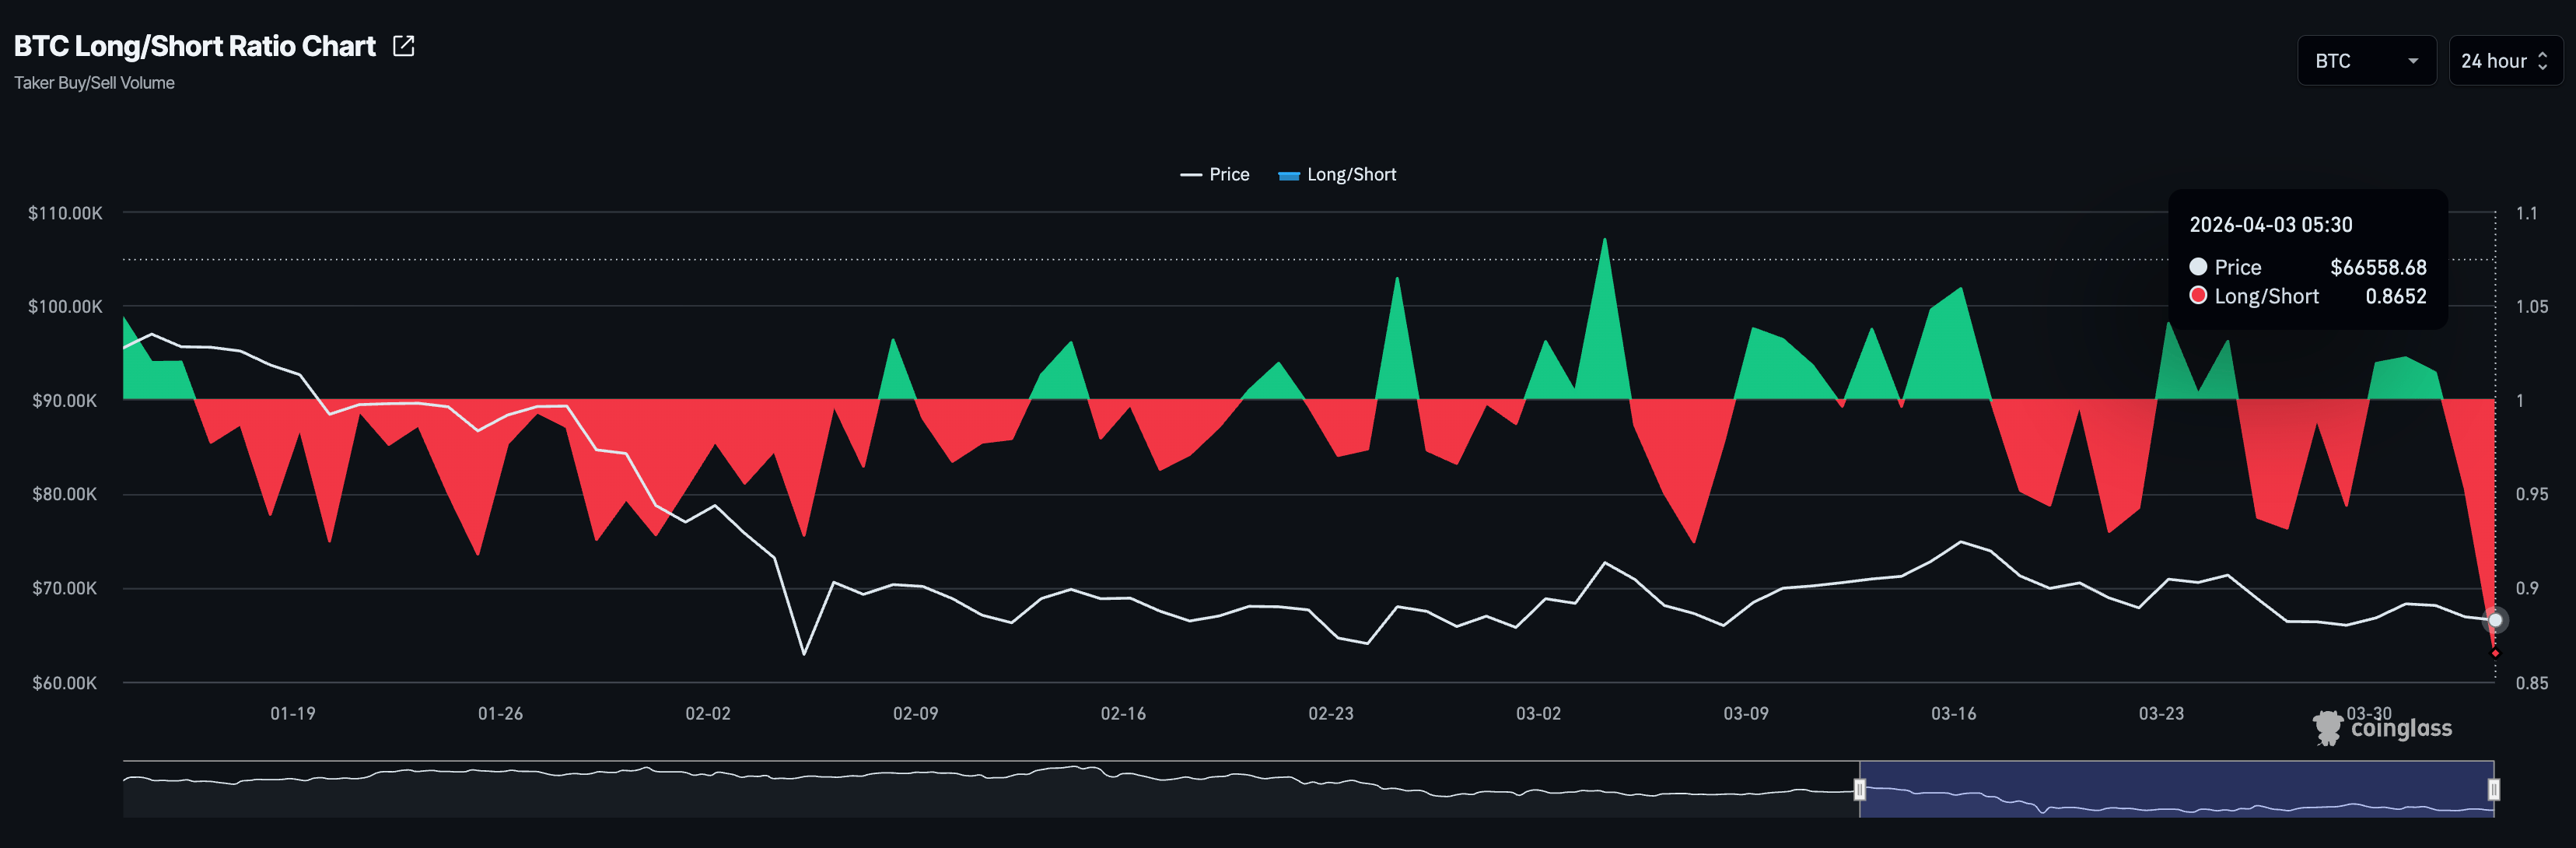Click the Long/Short red circle in tooltip
2576x848 pixels.
point(2198,296)
